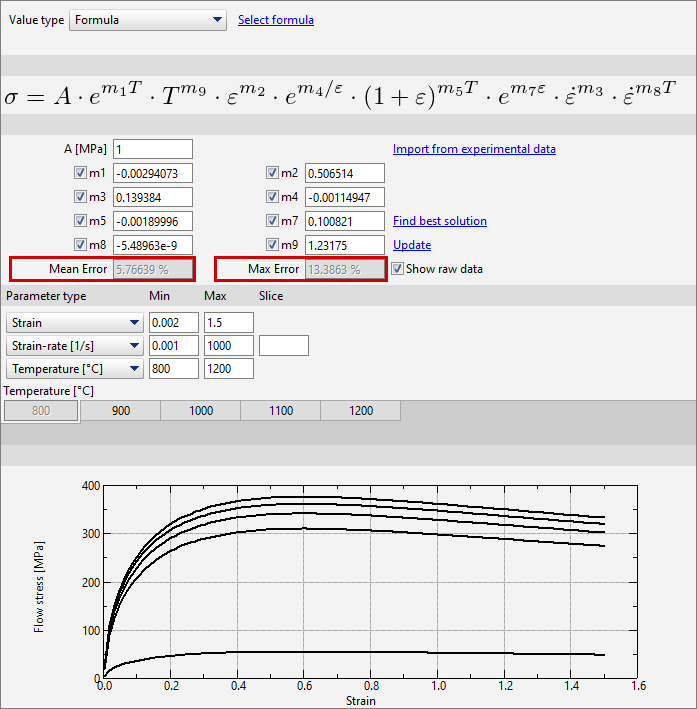This screenshot has height=709, width=697.
Task: Disable the m9 parameter checkbox
Action: (272, 245)
